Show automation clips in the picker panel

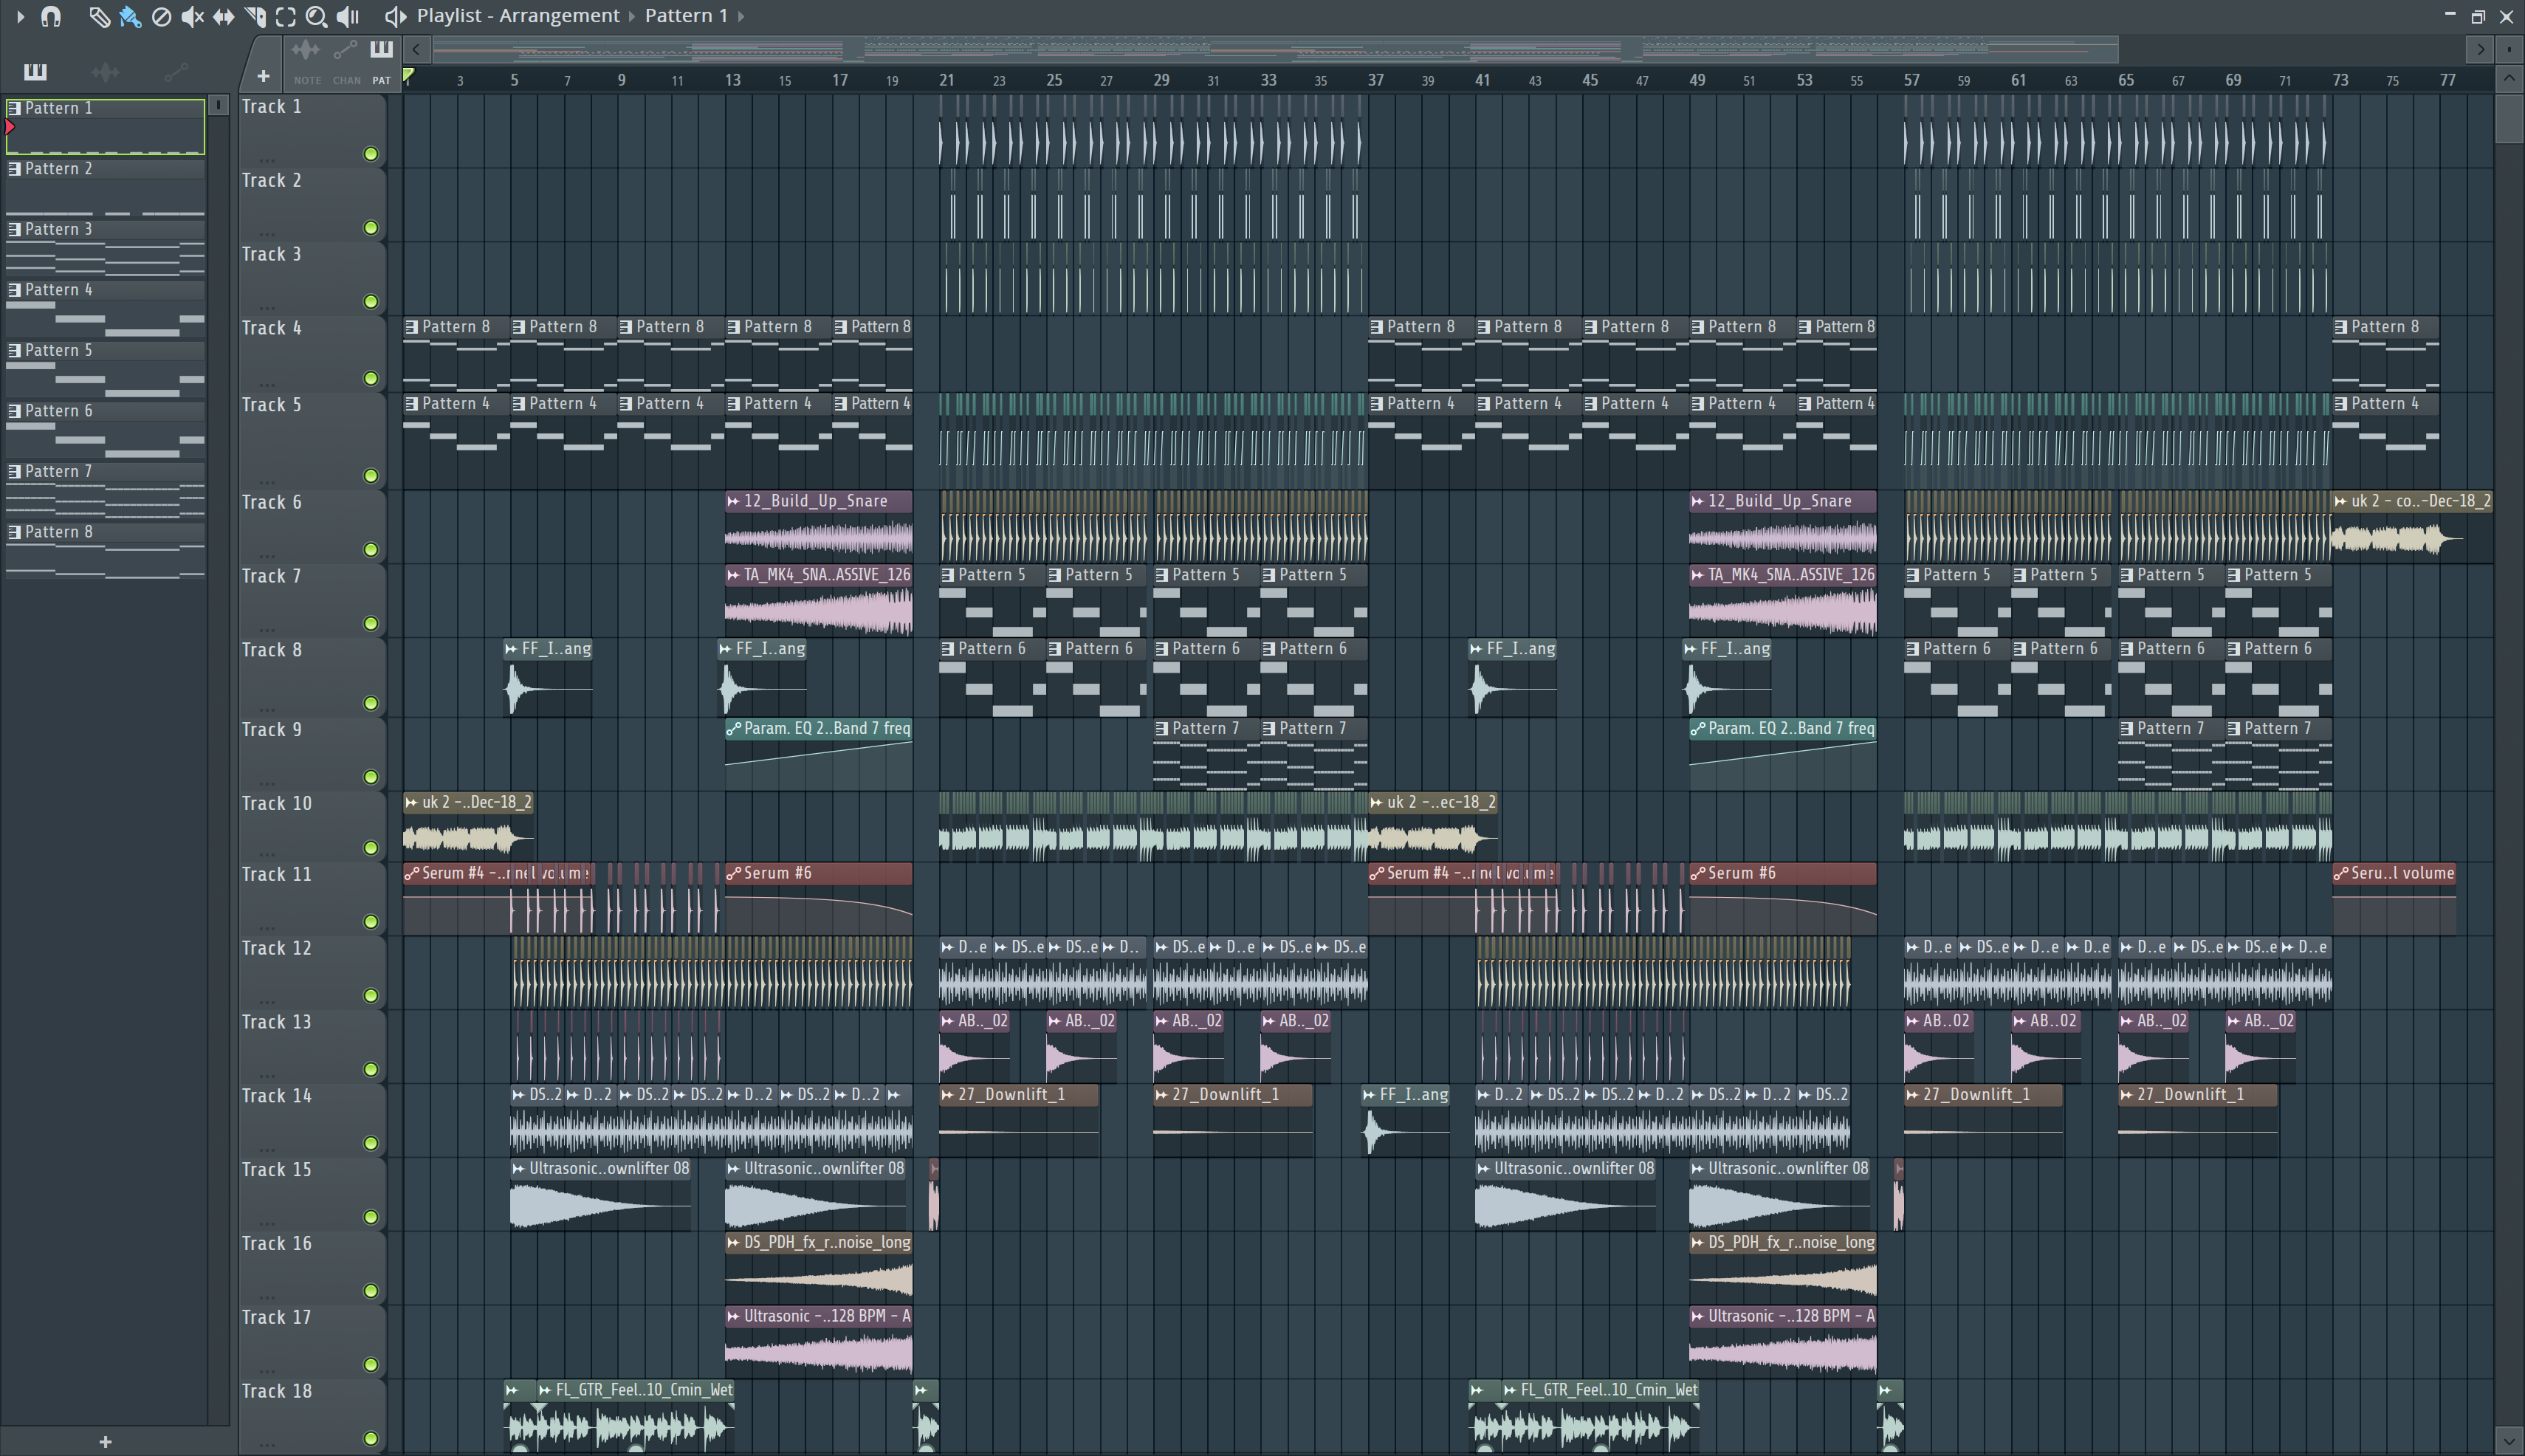tap(176, 71)
